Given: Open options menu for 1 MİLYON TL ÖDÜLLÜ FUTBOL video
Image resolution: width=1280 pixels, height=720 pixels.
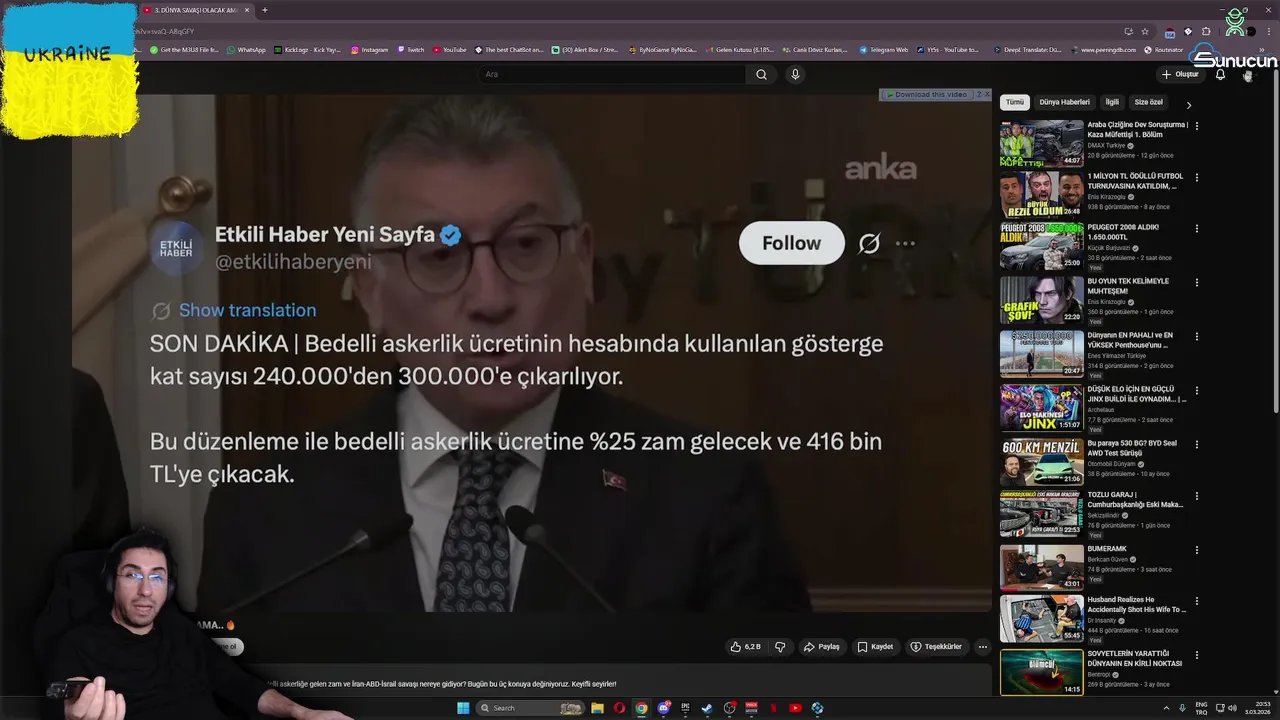Looking at the screenshot, I should point(1196,177).
